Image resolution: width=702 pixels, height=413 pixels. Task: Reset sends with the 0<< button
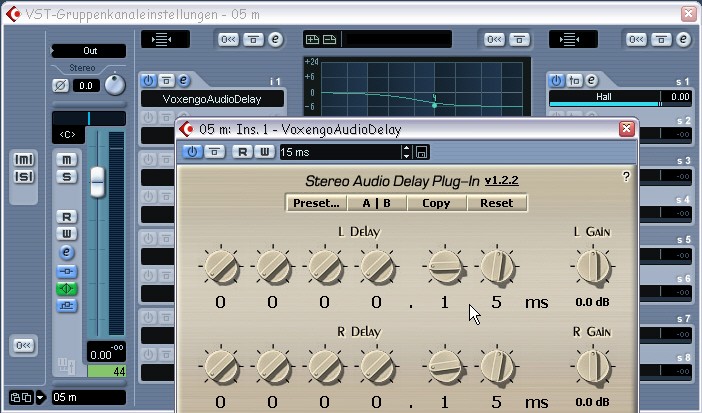[636, 40]
